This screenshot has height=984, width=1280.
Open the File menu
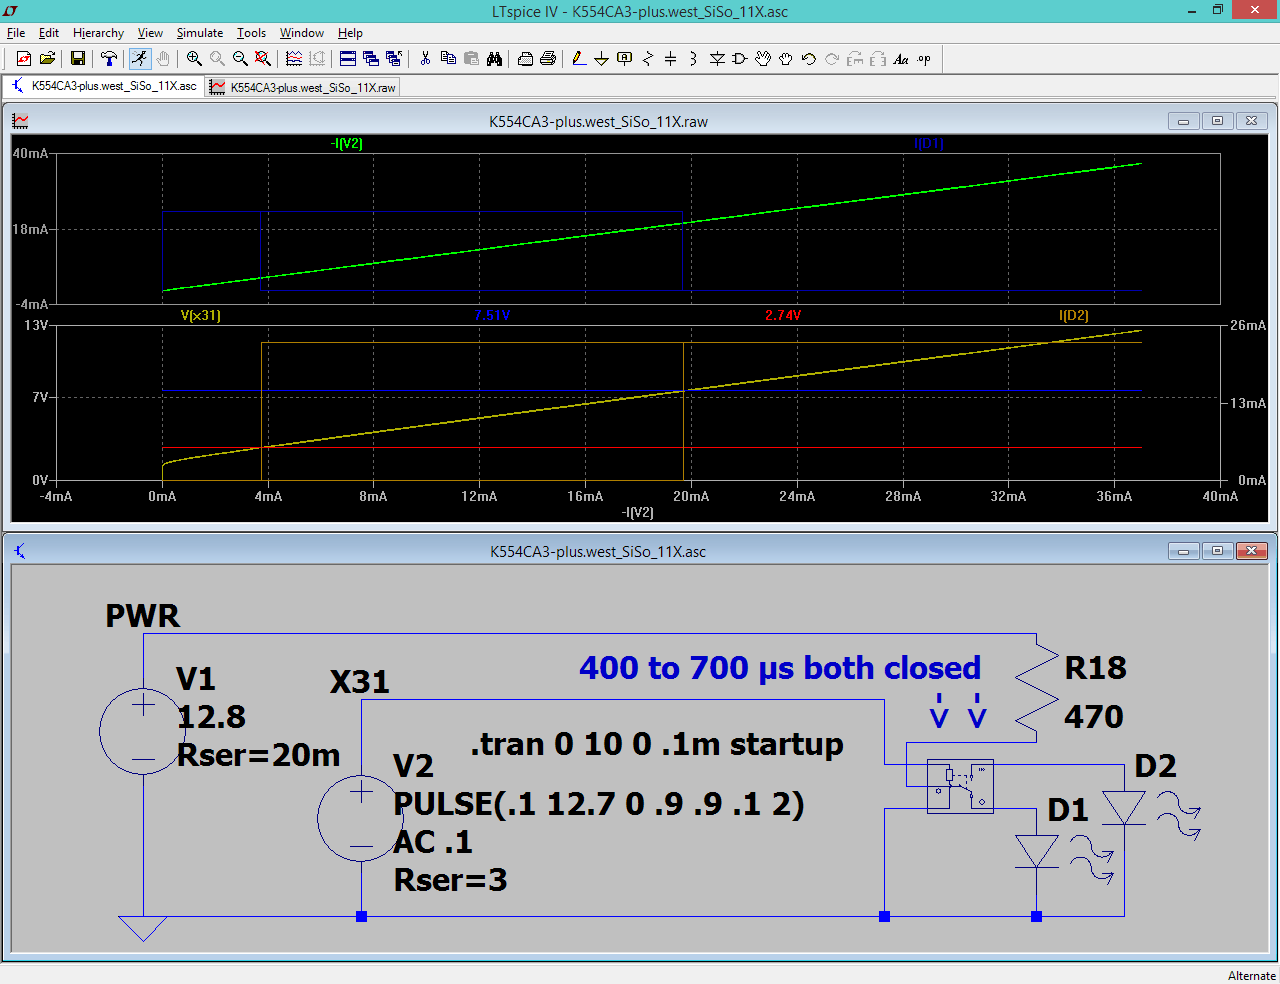[x=16, y=33]
